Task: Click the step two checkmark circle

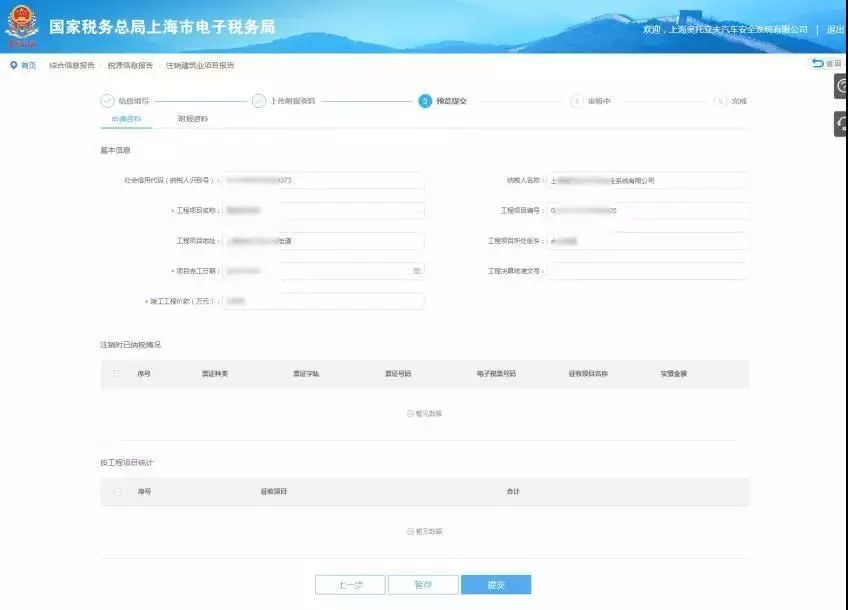Action: (259, 101)
